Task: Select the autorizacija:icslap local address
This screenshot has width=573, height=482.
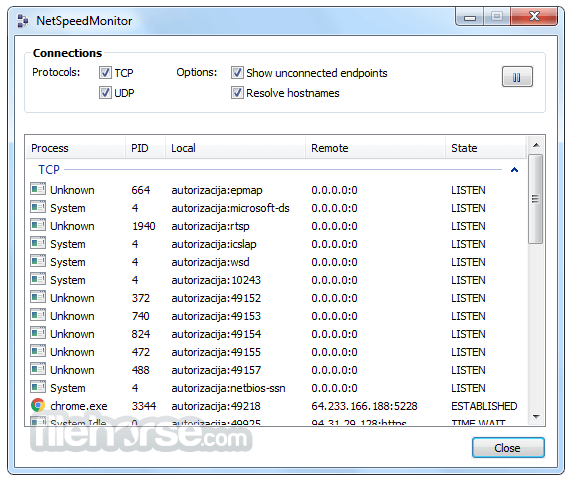Action: 214,244
